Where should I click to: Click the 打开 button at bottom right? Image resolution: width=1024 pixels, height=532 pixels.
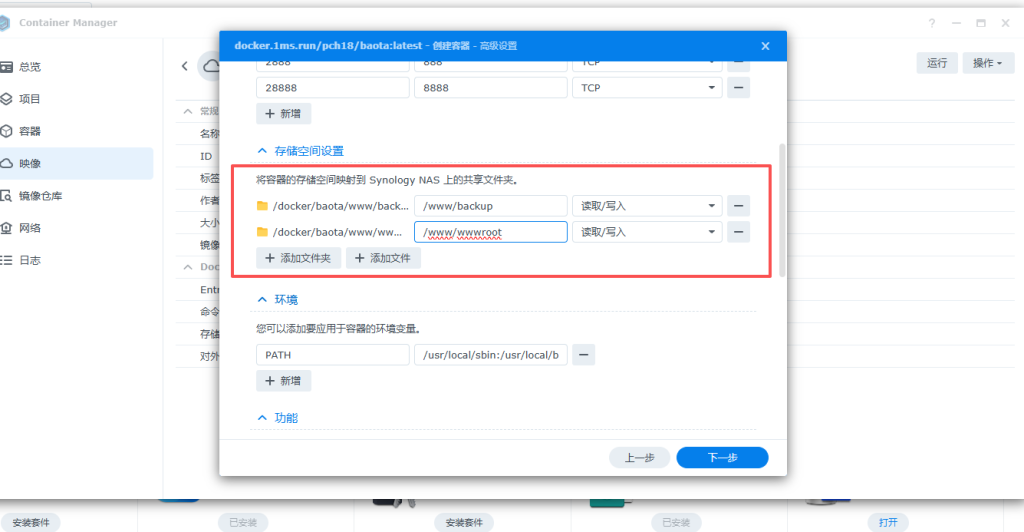888,522
